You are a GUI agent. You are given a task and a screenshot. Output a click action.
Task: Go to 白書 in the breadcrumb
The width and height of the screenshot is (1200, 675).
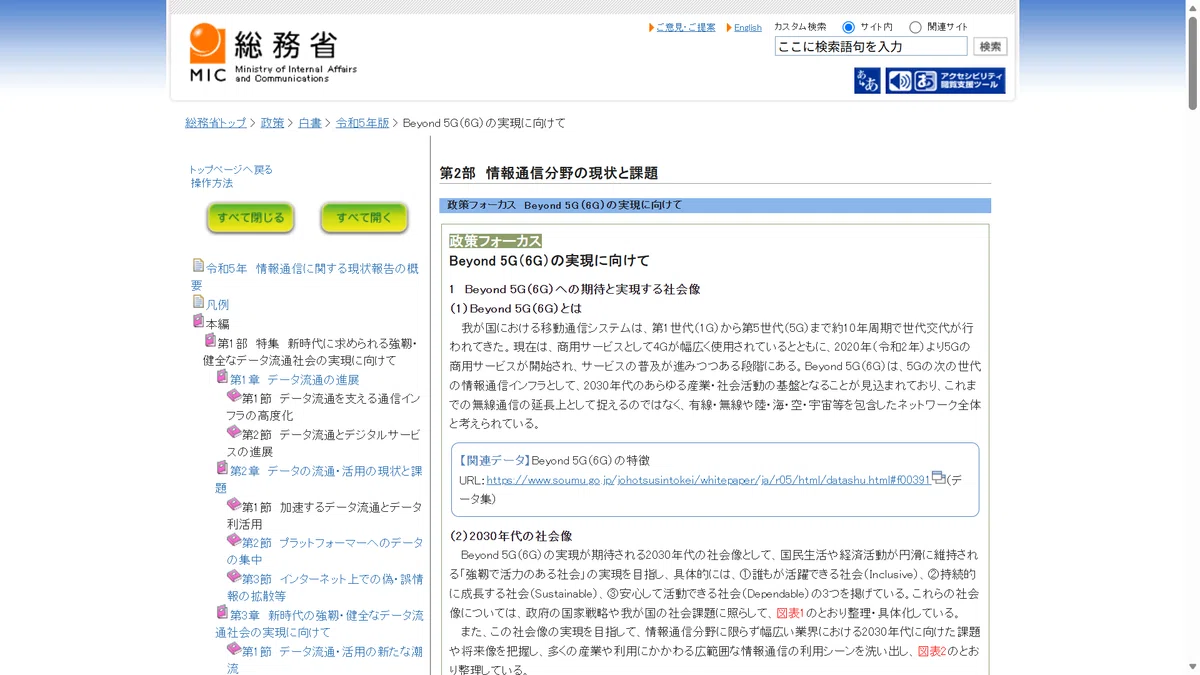310,123
